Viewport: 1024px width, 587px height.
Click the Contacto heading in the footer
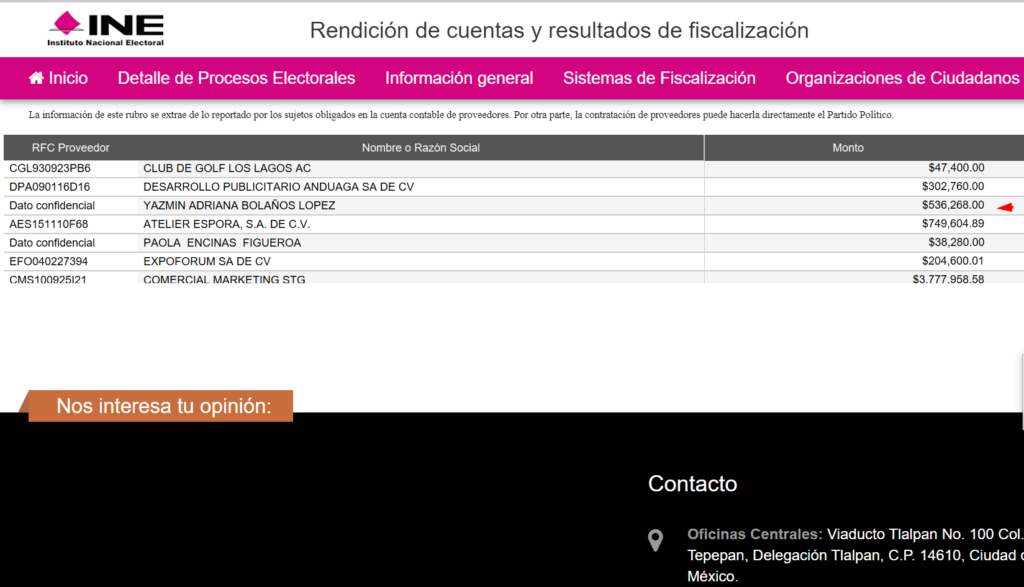click(x=692, y=484)
